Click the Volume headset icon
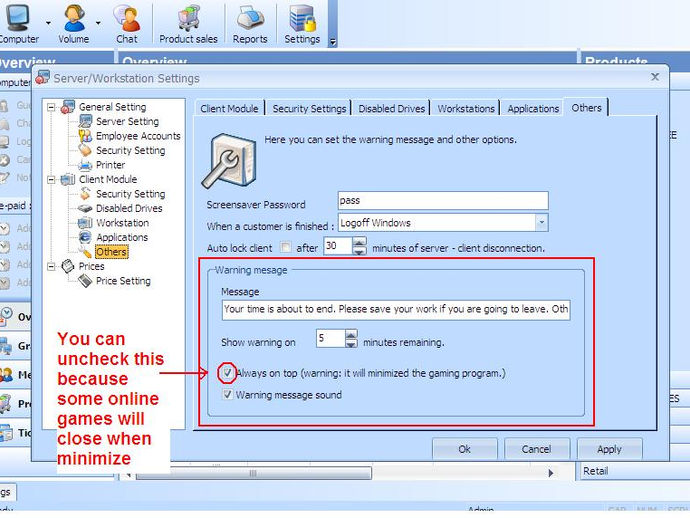Screen dimensions: 690x518 click(x=74, y=18)
